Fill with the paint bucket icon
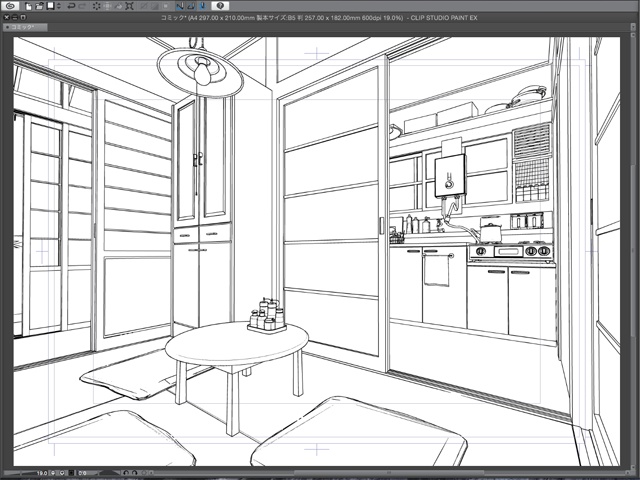The image size is (640, 480). coord(119,6)
